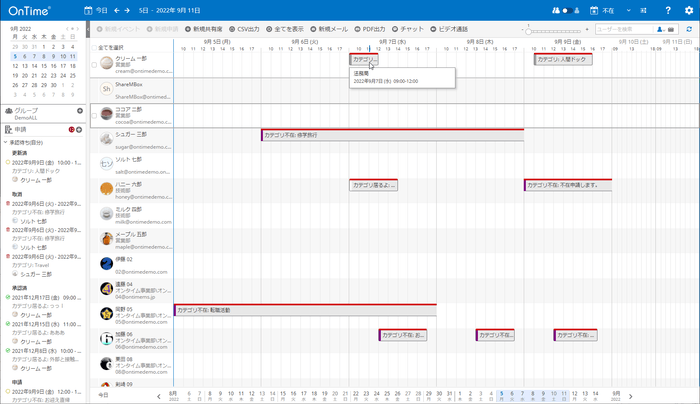The height and width of the screenshot is (404, 700).
Task: Click the help question mark icon
Action: (x=667, y=9)
